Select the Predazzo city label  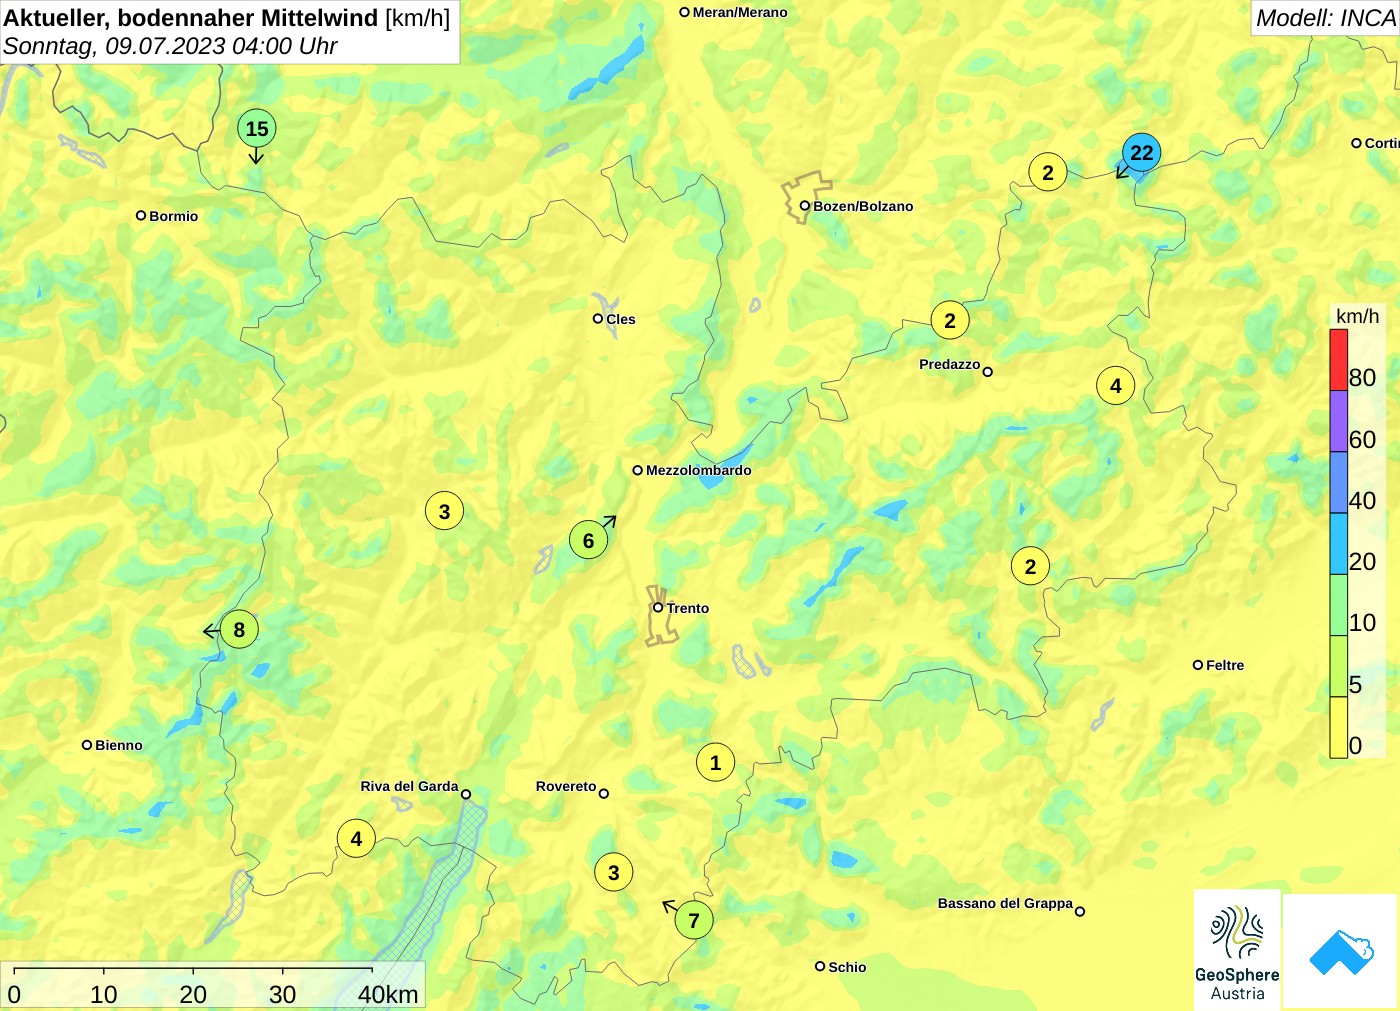950,364
